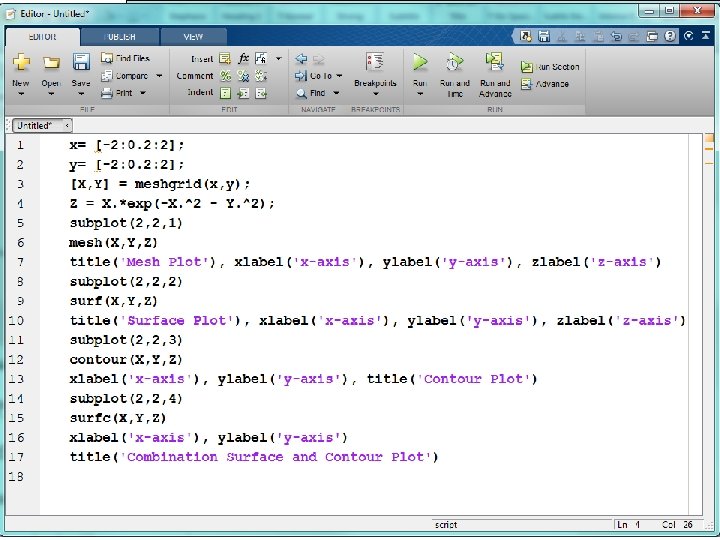This screenshot has width=720, height=540.
Task: Click the 'mesh(X,Y,Z)' code line
Action: [113, 242]
